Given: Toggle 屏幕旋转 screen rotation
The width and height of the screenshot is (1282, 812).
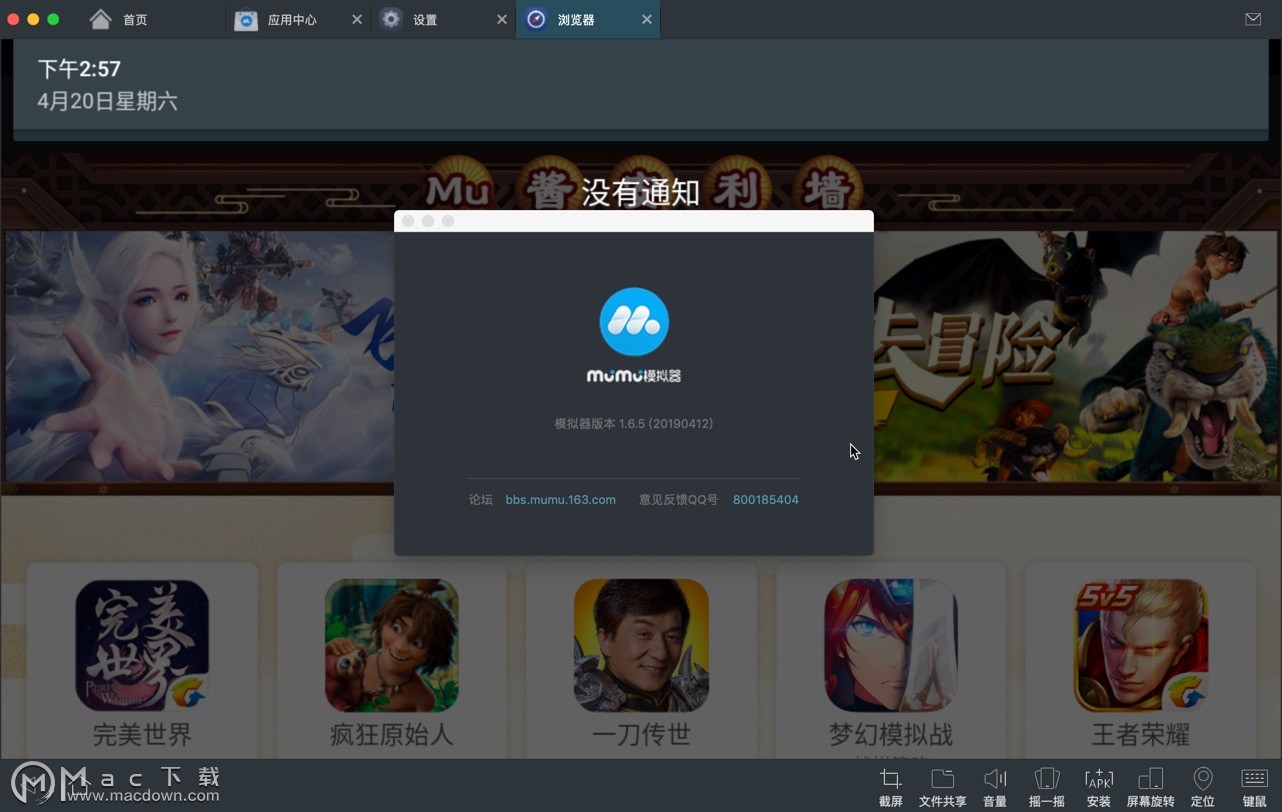Looking at the screenshot, I should [1151, 787].
